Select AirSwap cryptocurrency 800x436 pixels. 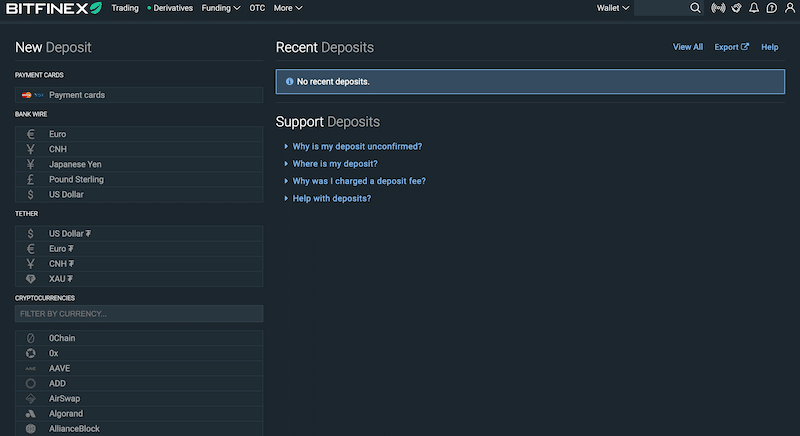point(139,399)
